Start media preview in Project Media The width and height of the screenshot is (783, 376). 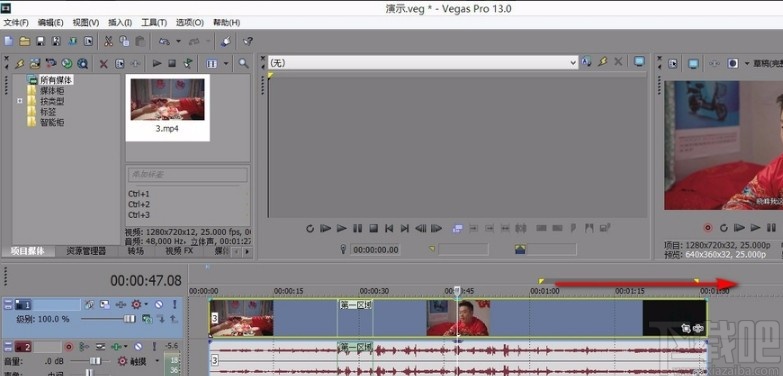coord(157,63)
